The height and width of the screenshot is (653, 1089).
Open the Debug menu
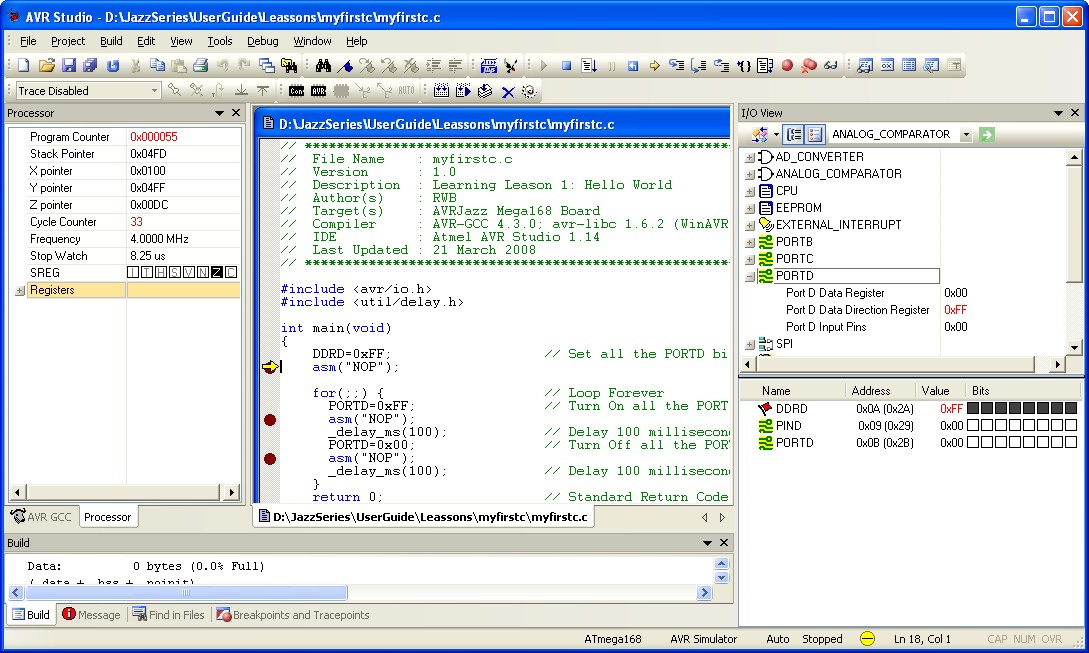pyautogui.click(x=263, y=41)
